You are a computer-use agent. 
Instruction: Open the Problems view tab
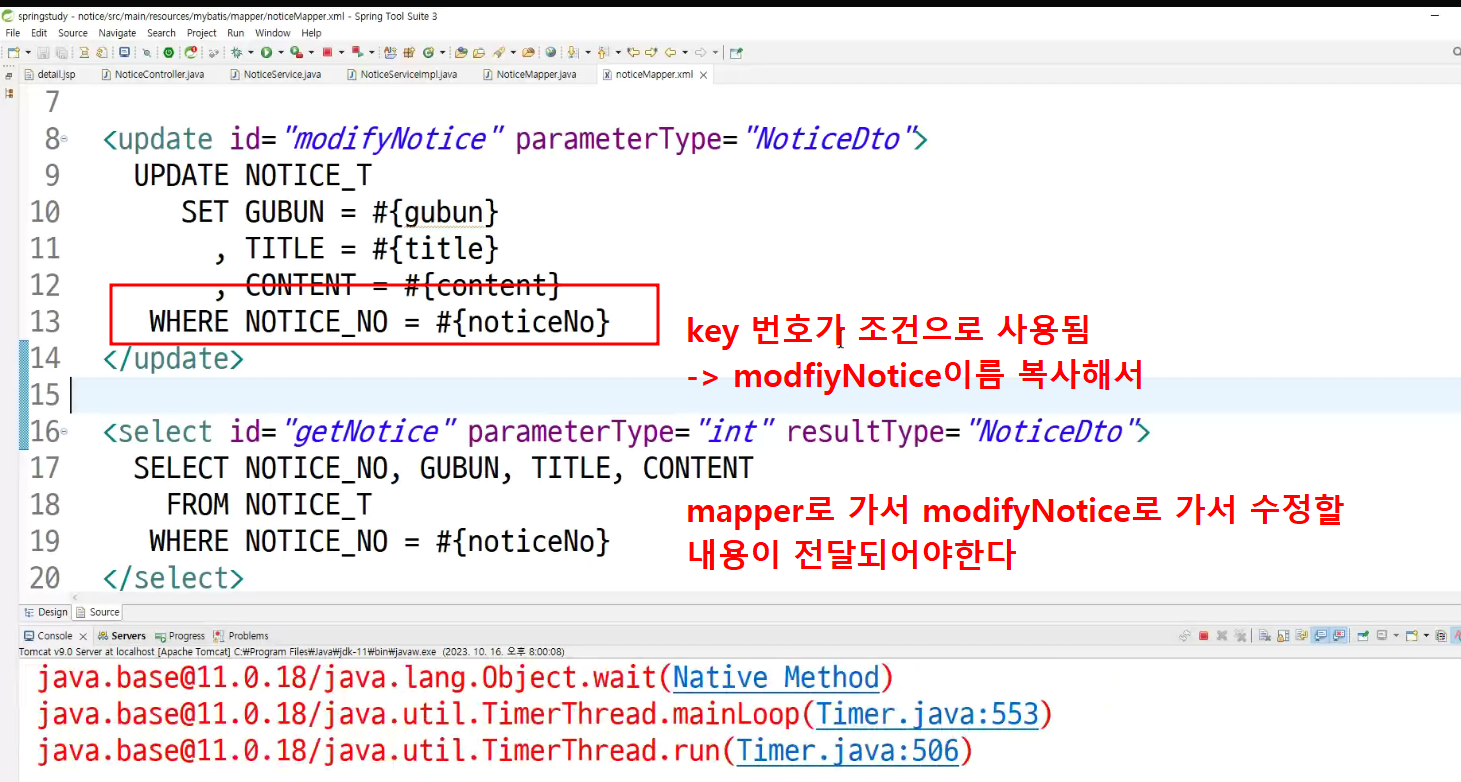click(x=242, y=636)
